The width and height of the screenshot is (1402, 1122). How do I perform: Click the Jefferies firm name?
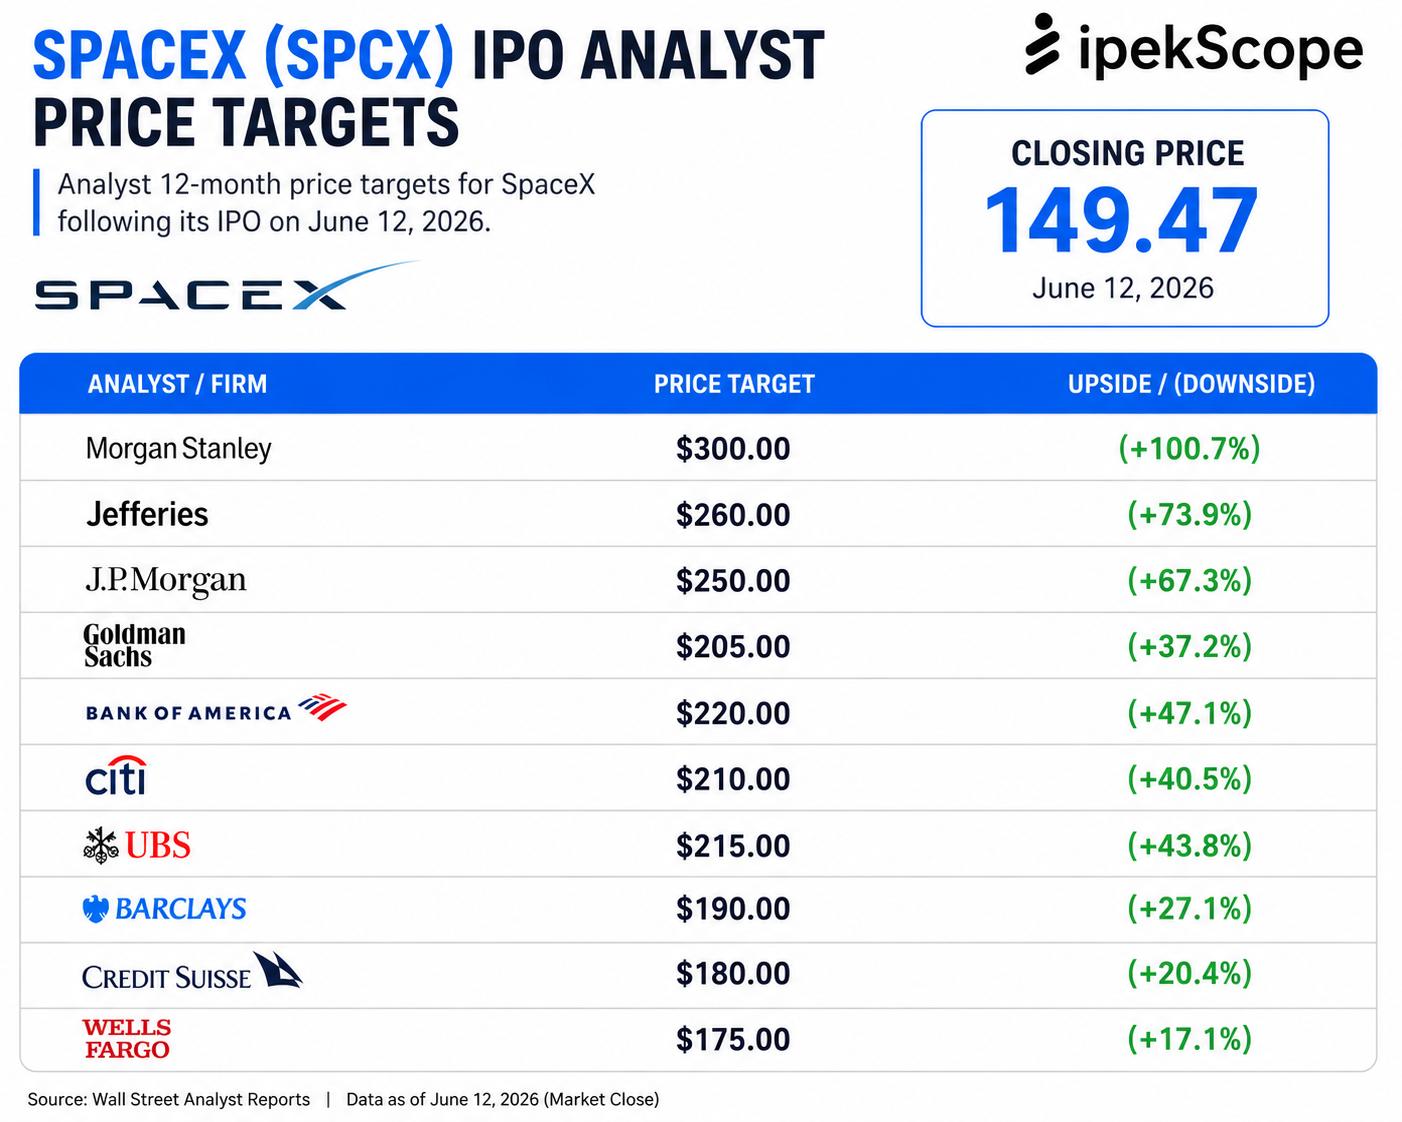click(x=147, y=514)
